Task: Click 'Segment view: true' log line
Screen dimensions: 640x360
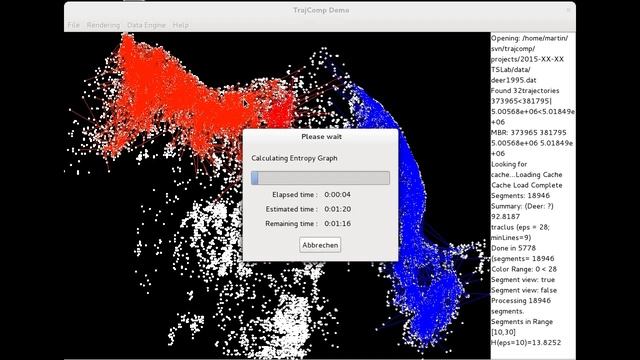Action: (x=523, y=280)
